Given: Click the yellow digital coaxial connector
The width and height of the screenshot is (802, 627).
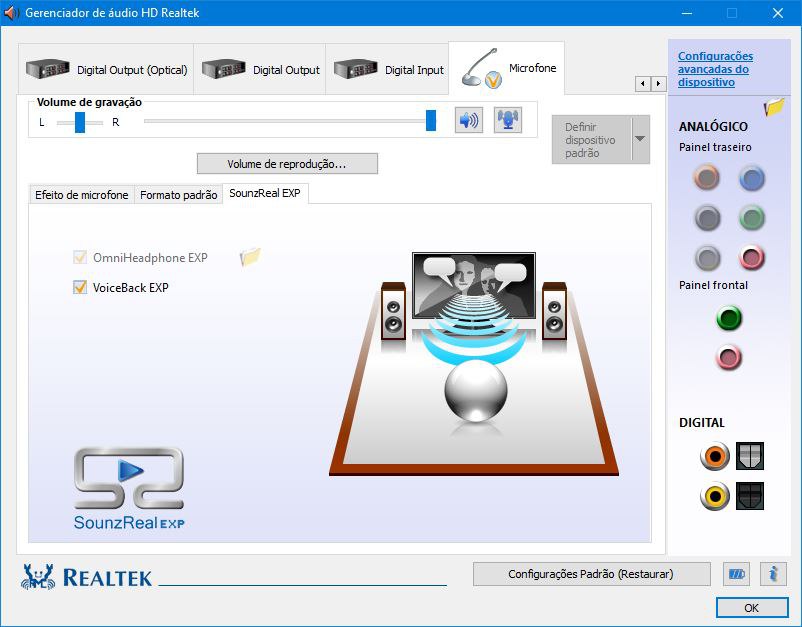Looking at the screenshot, I should pyautogui.click(x=715, y=496).
